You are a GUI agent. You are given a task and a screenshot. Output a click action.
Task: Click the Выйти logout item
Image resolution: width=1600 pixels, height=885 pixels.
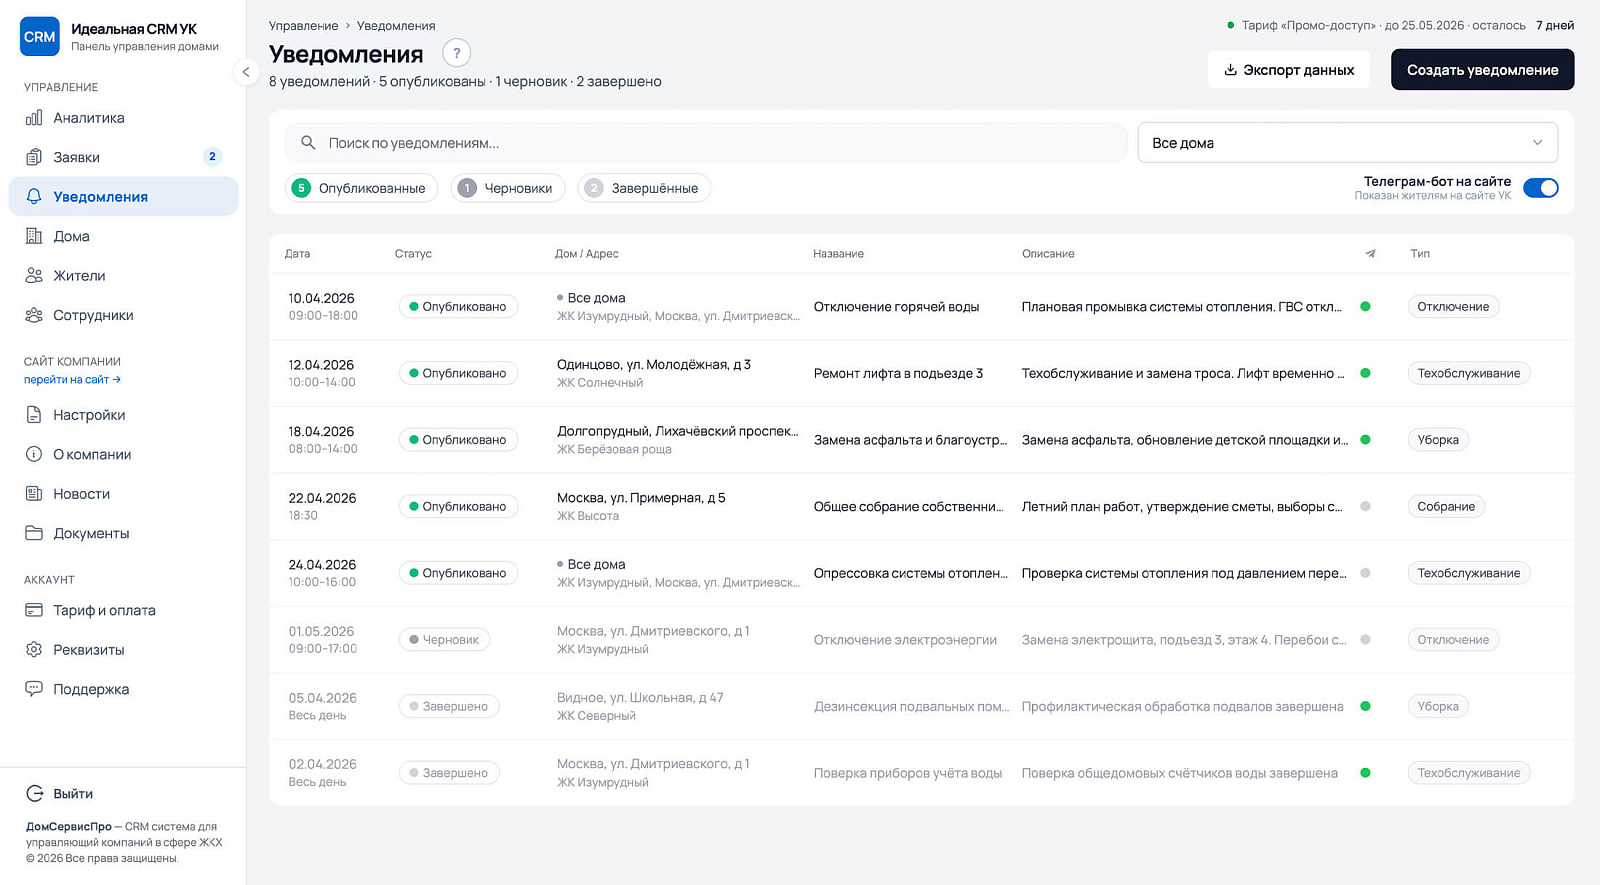click(60, 794)
